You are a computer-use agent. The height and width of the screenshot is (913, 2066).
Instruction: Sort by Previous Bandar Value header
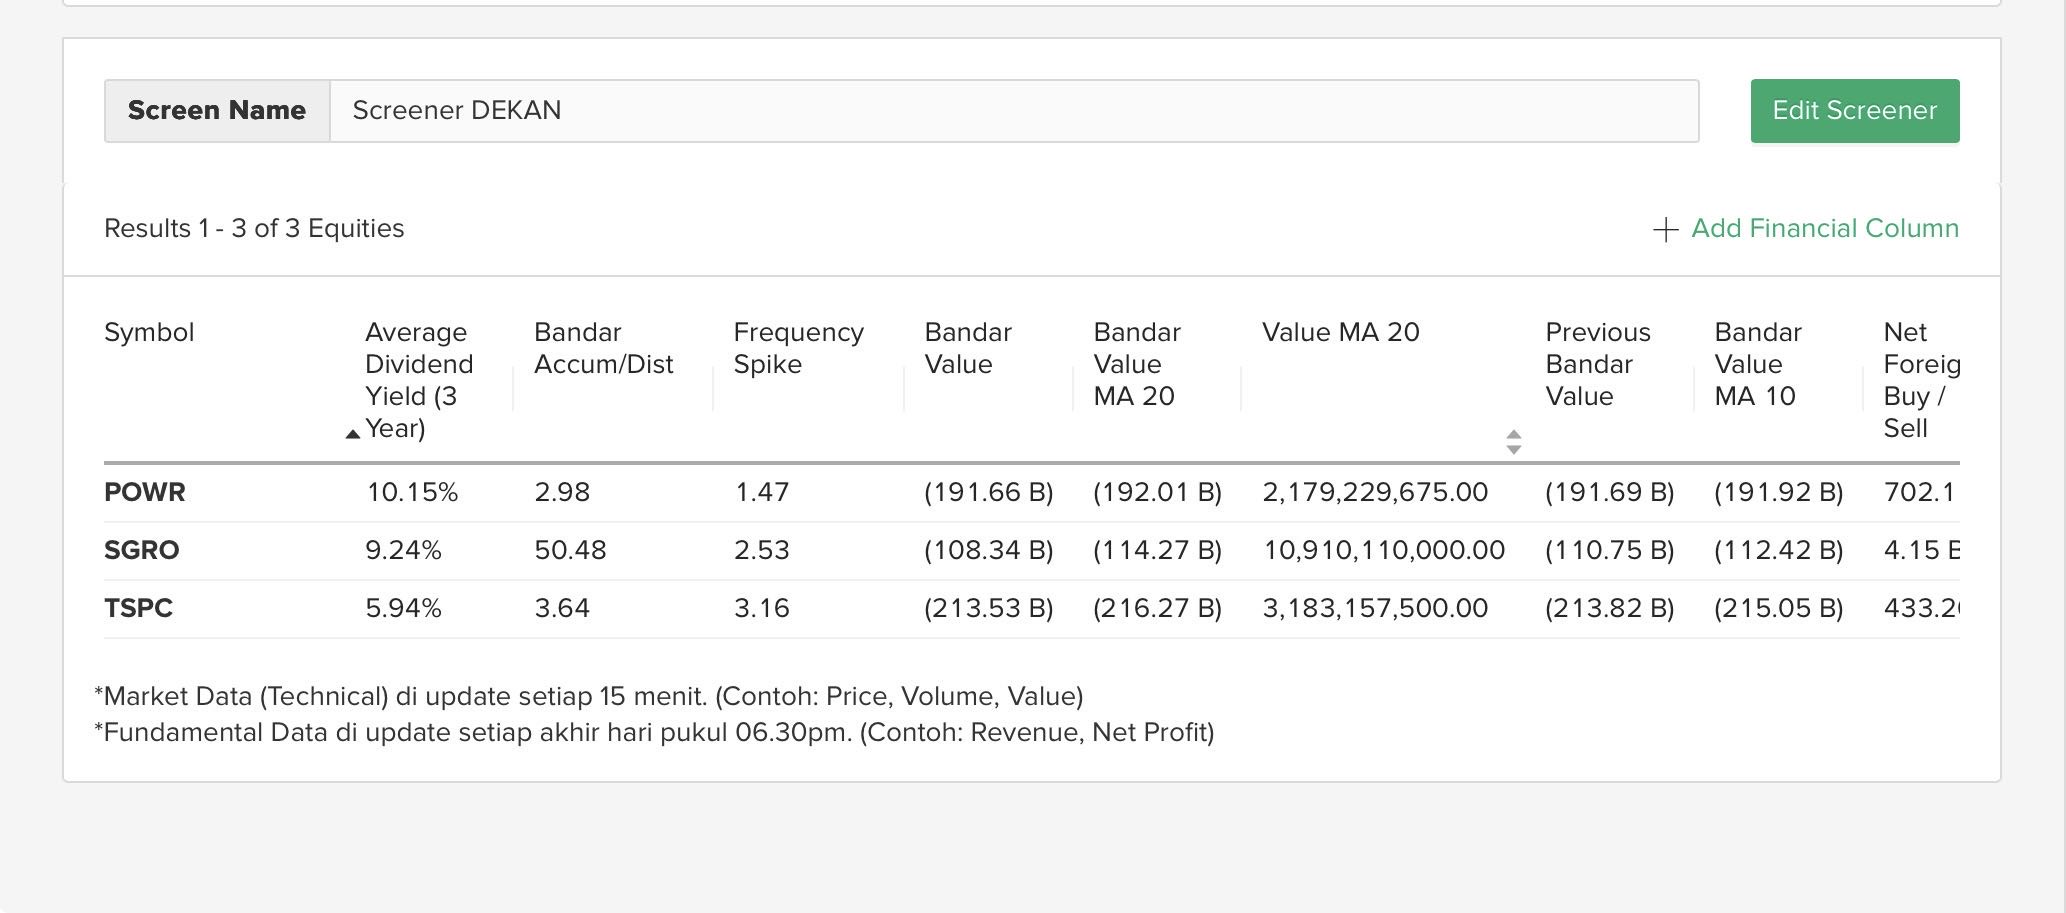tap(1597, 364)
